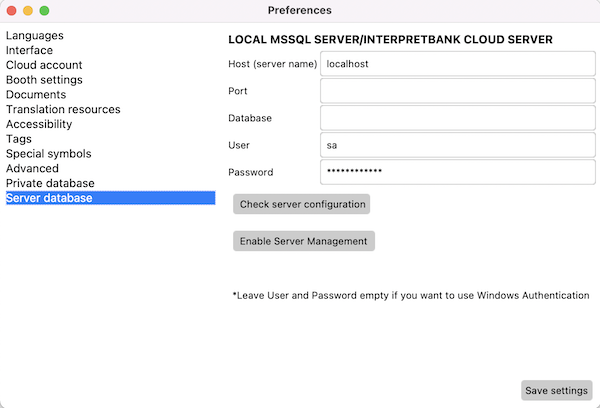
Task: Click the Port label
Action: (238, 91)
